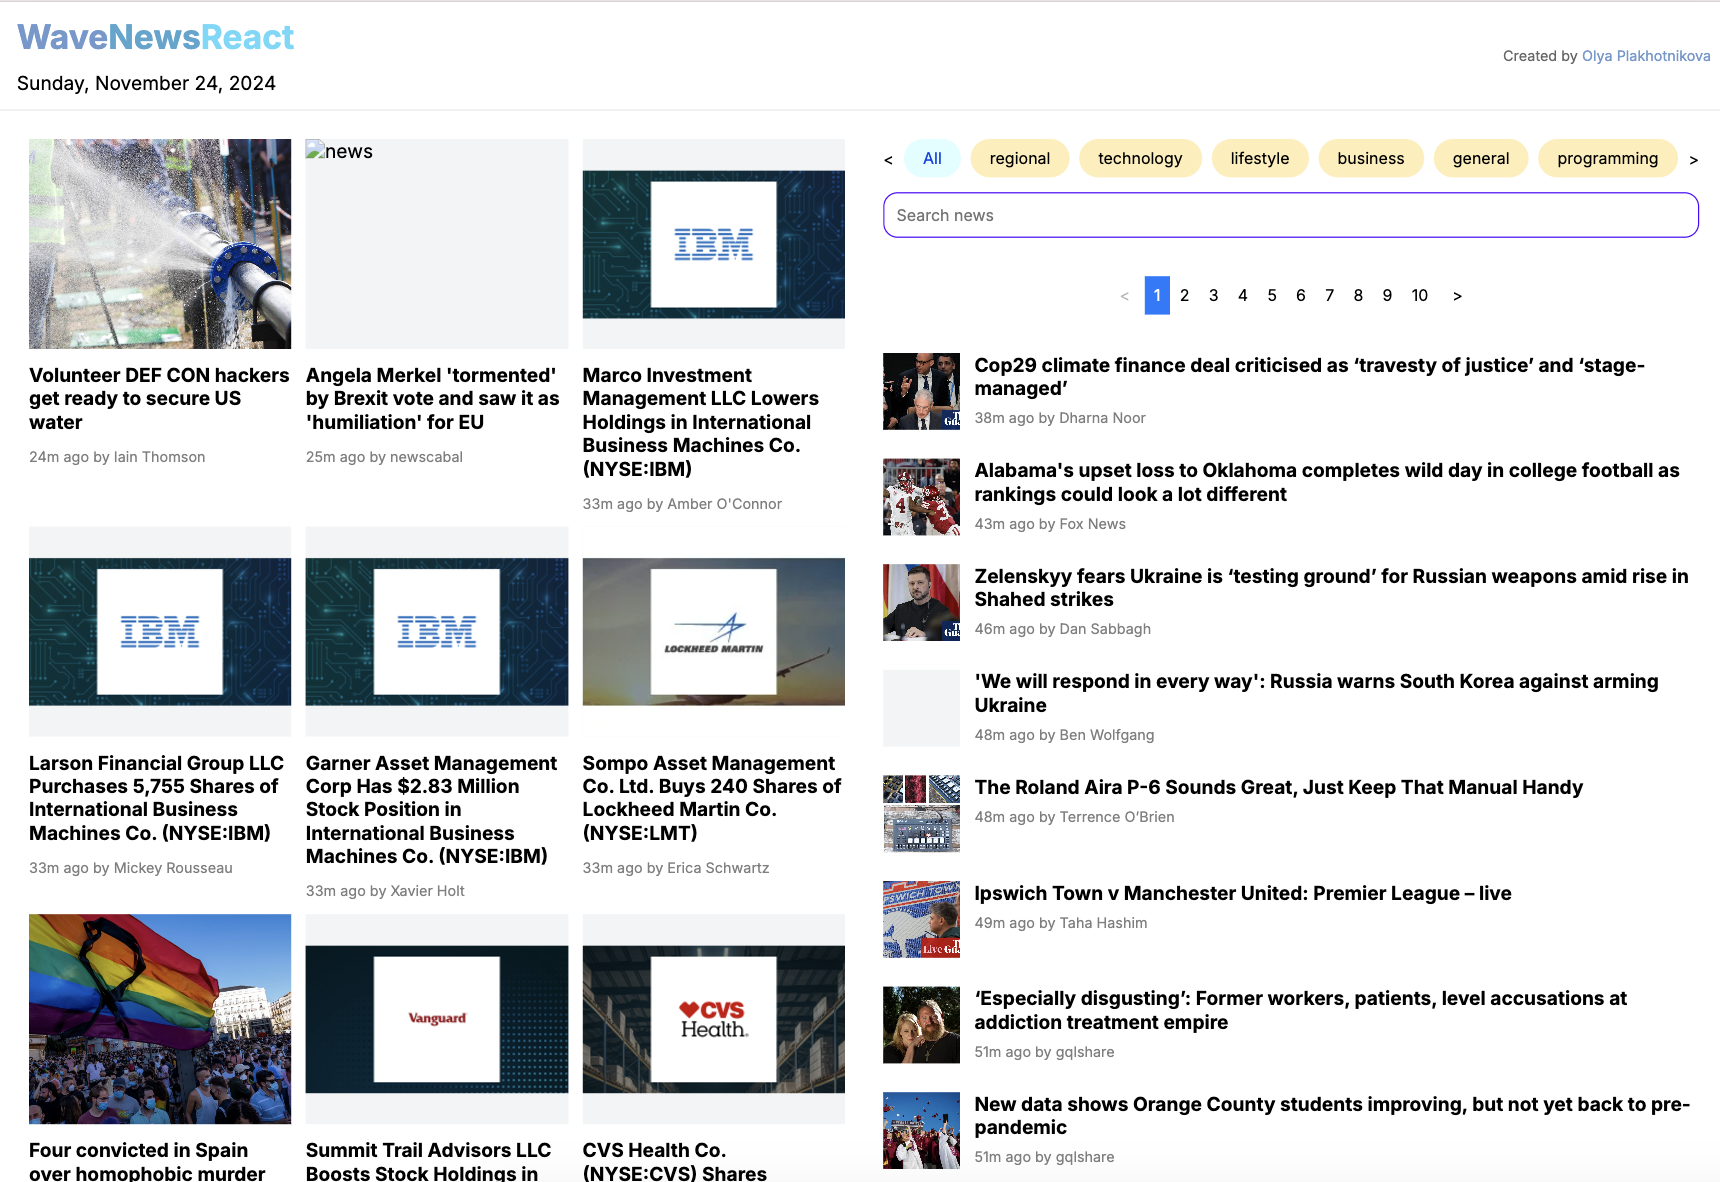Go to page 10

point(1419,295)
